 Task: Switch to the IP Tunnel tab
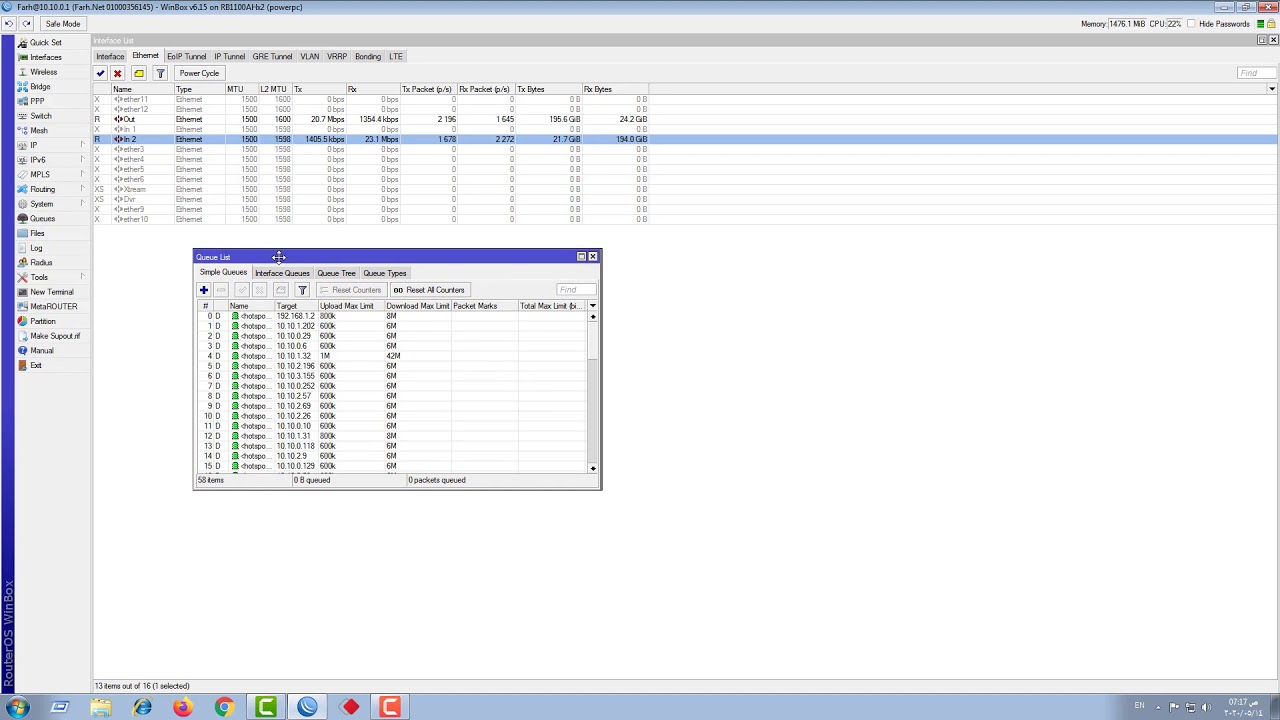(x=229, y=57)
